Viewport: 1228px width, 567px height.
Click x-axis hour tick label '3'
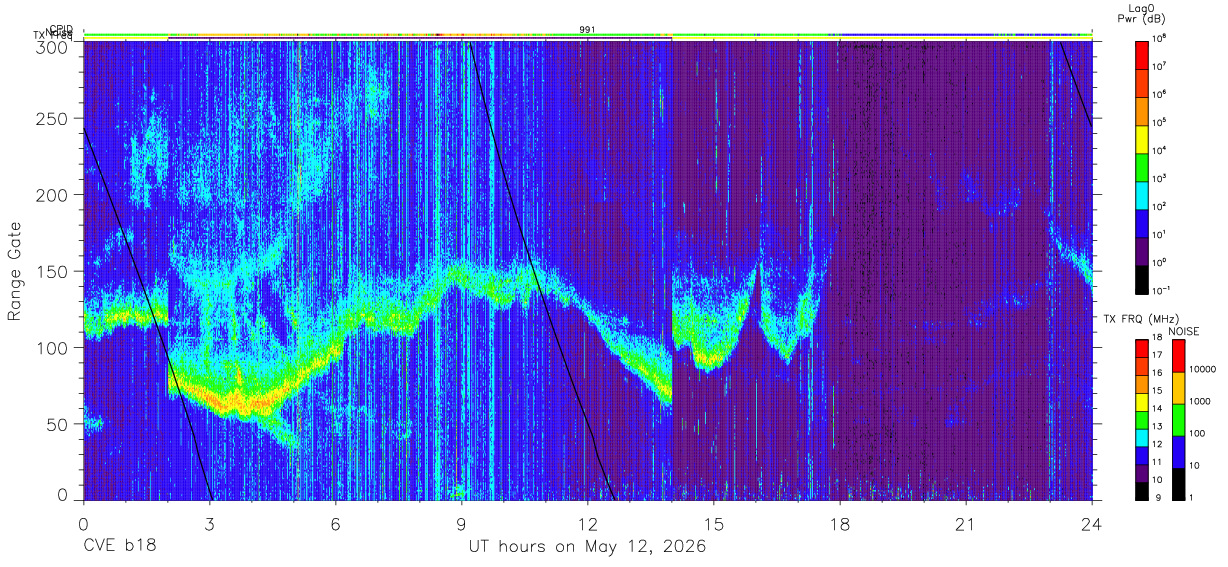209,525
